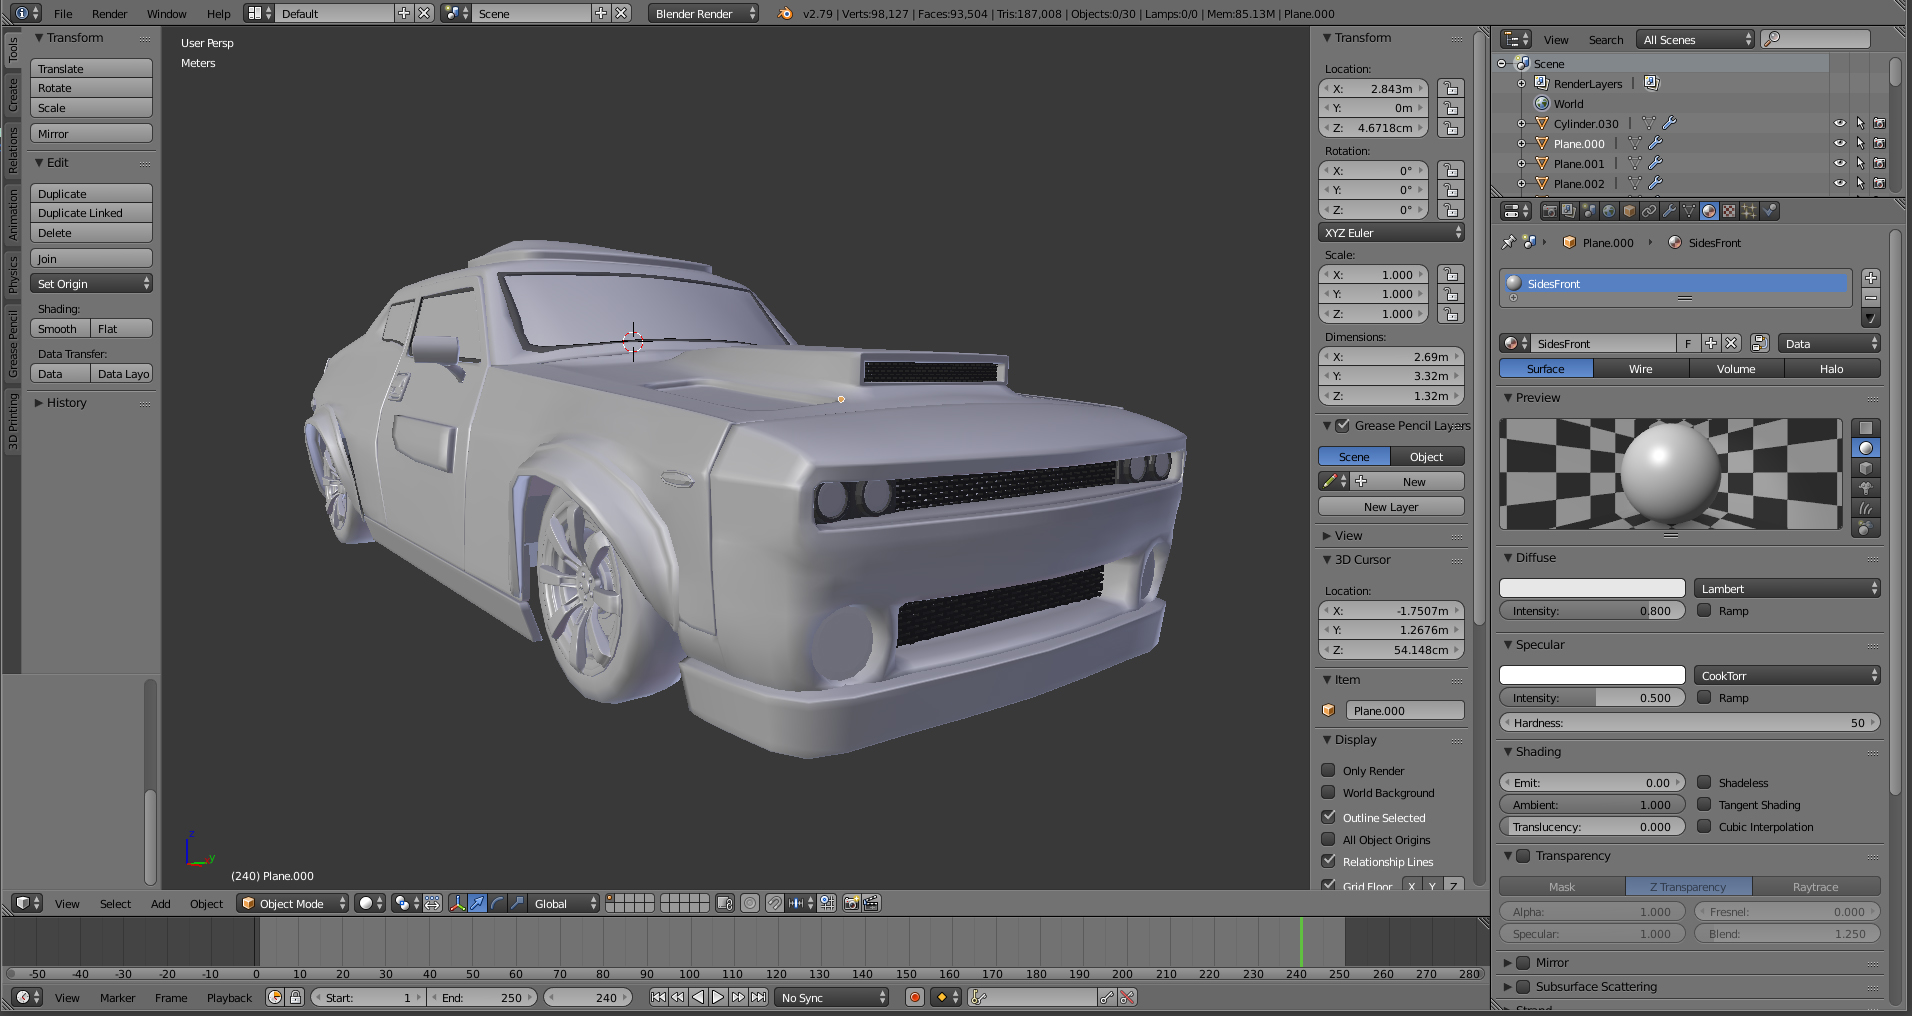
Task: Enable the Only Render checkbox
Action: click(x=1329, y=770)
